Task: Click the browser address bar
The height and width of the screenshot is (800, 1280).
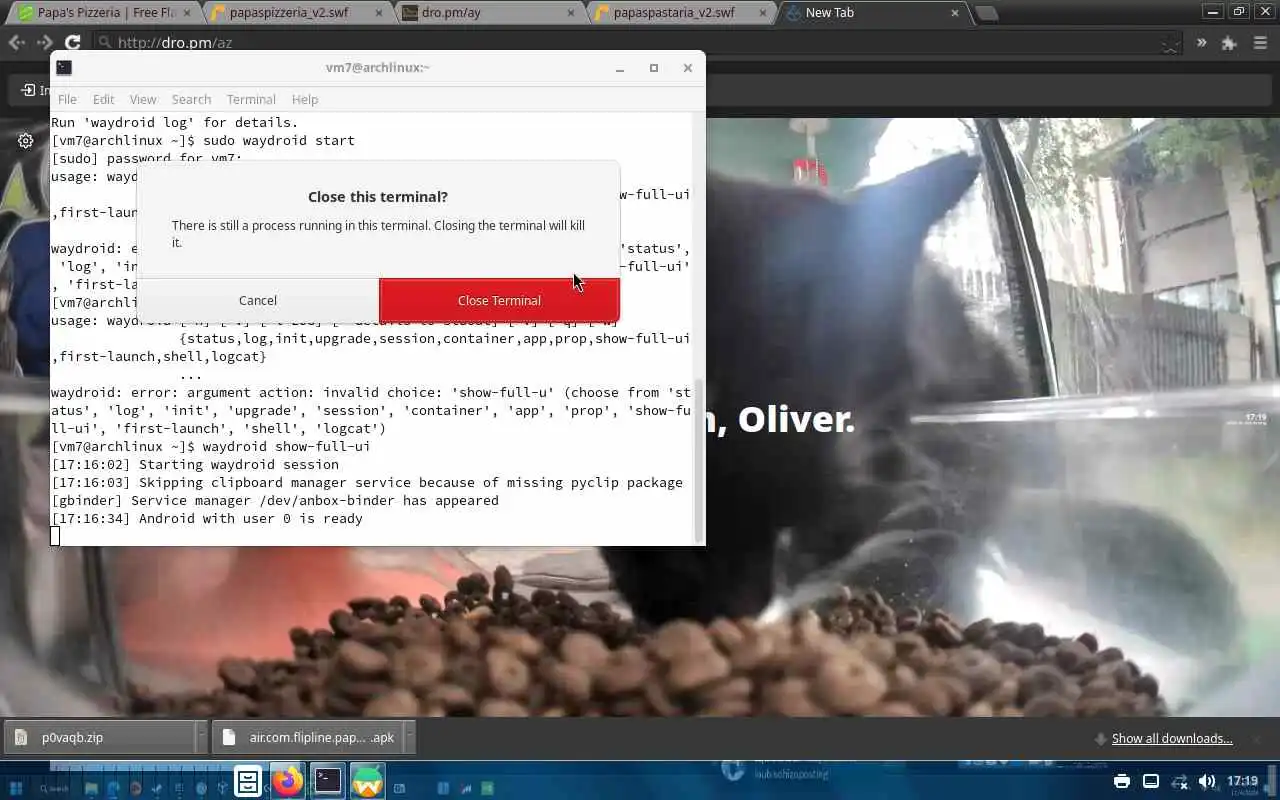Action: click(640, 42)
